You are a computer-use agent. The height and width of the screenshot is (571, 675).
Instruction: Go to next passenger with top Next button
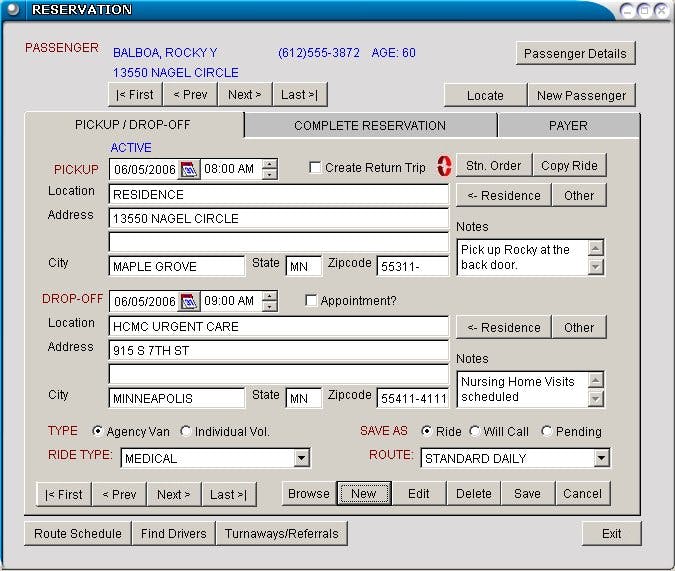point(245,94)
